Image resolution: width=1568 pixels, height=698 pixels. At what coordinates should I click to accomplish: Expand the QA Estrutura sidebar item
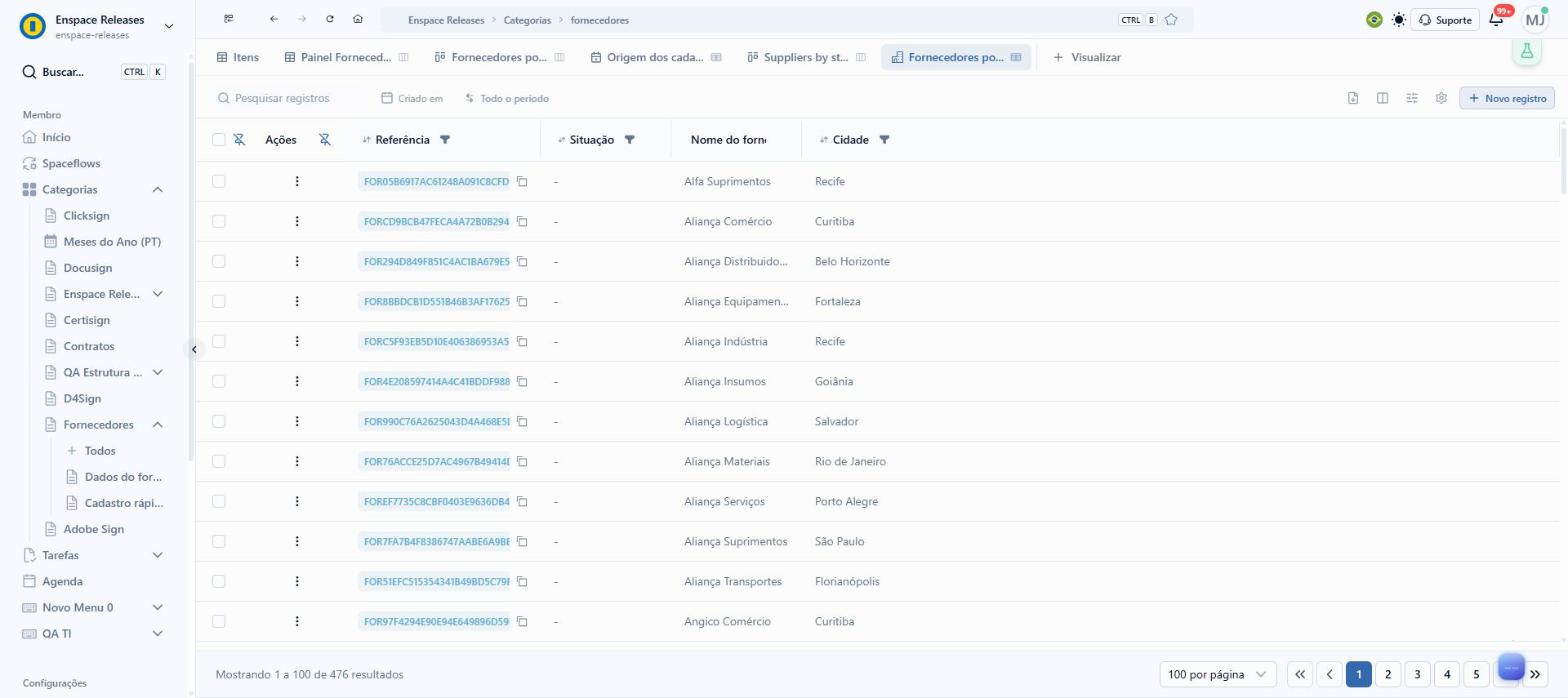coord(157,372)
